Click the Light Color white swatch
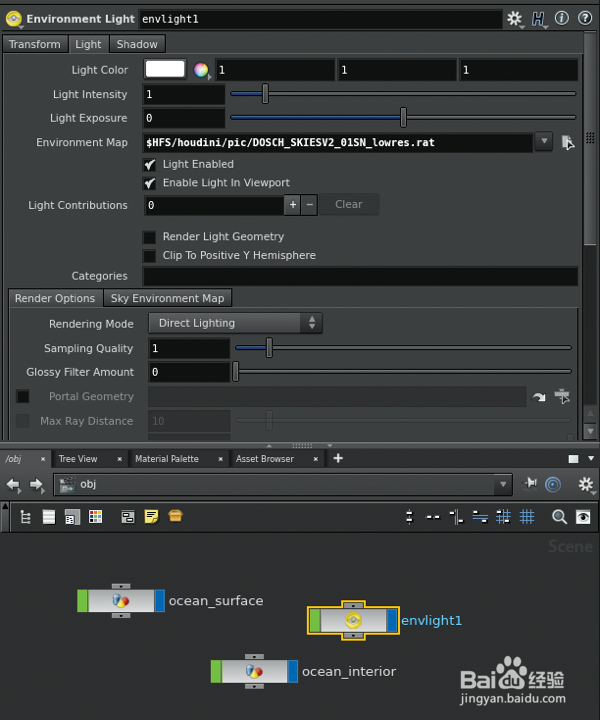Viewport: 600px width, 720px height. (165, 70)
